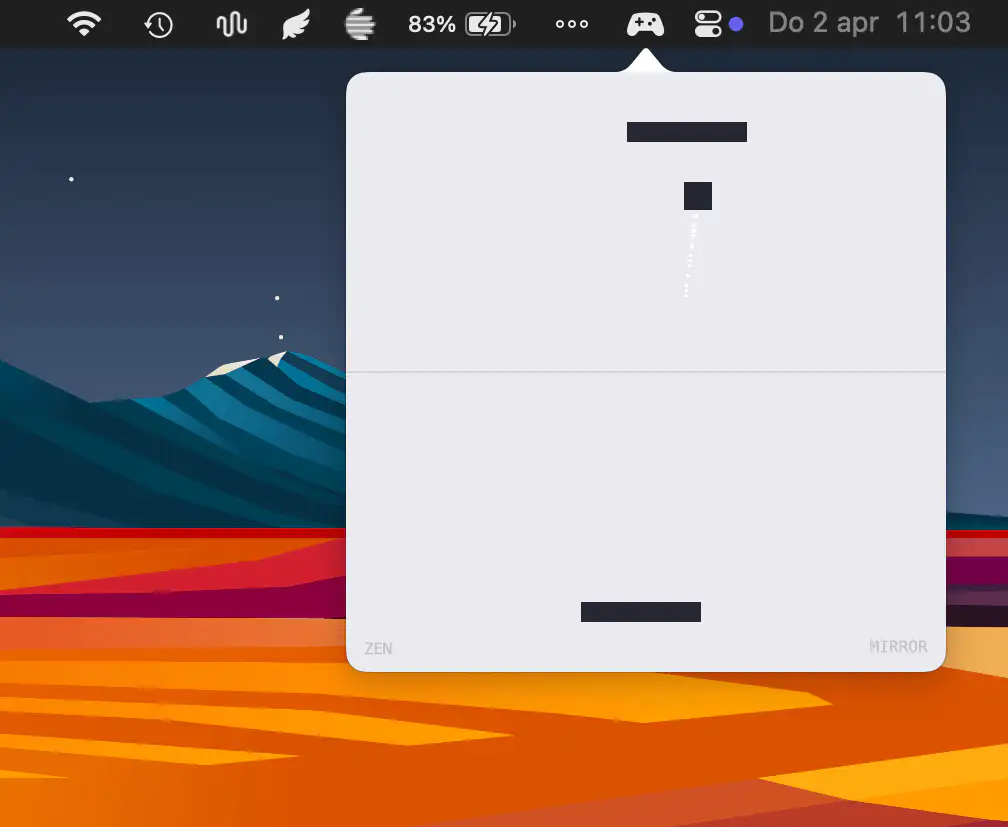The height and width of the screenshot is (827, 1008).
Task: Open the date and time menu
Action: pyautogui.click(x=869, y=23)
